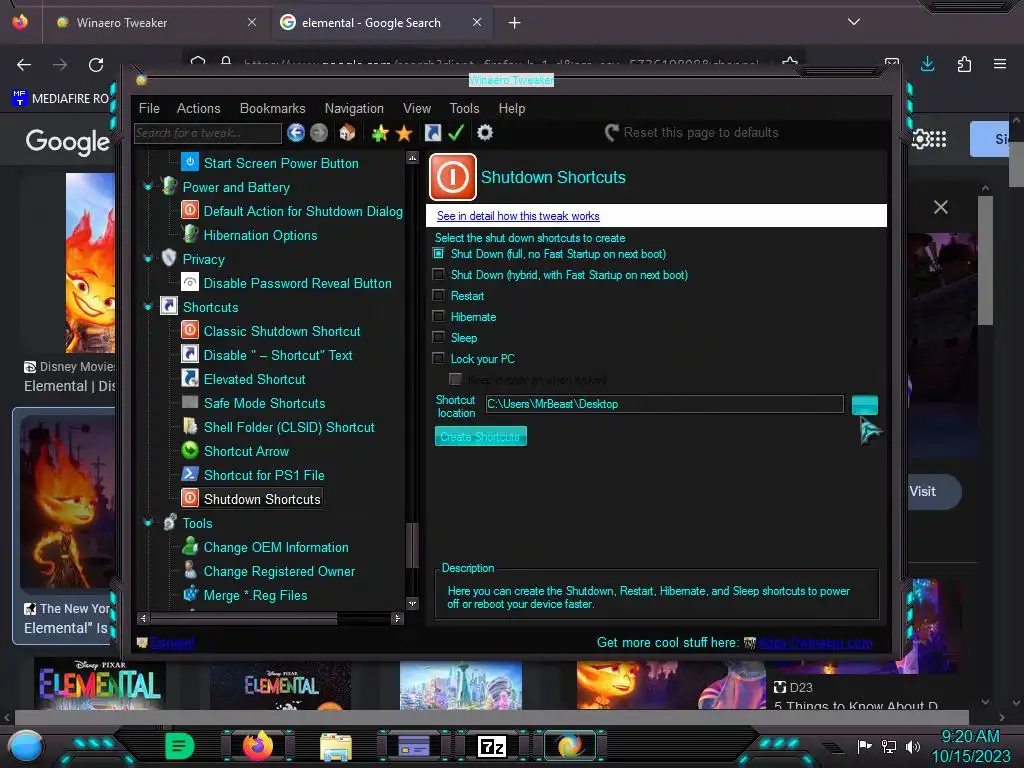Open the winaero.com link

coord(815,643)
